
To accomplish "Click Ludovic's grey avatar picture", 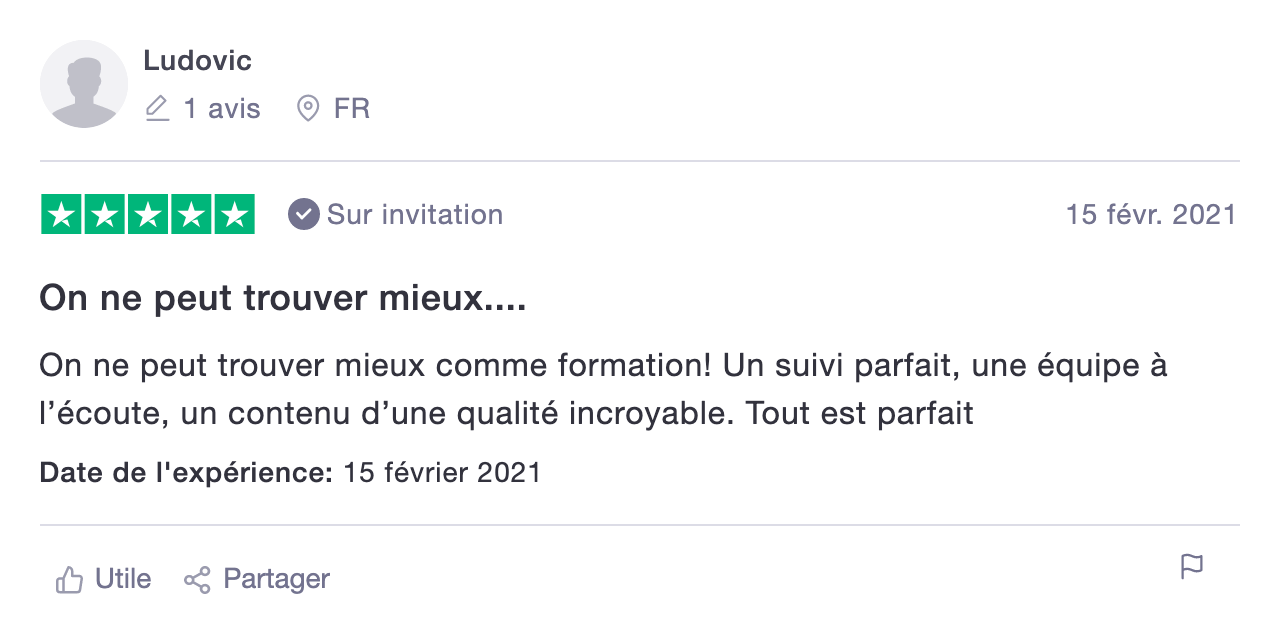I will (x=84, y=84).
